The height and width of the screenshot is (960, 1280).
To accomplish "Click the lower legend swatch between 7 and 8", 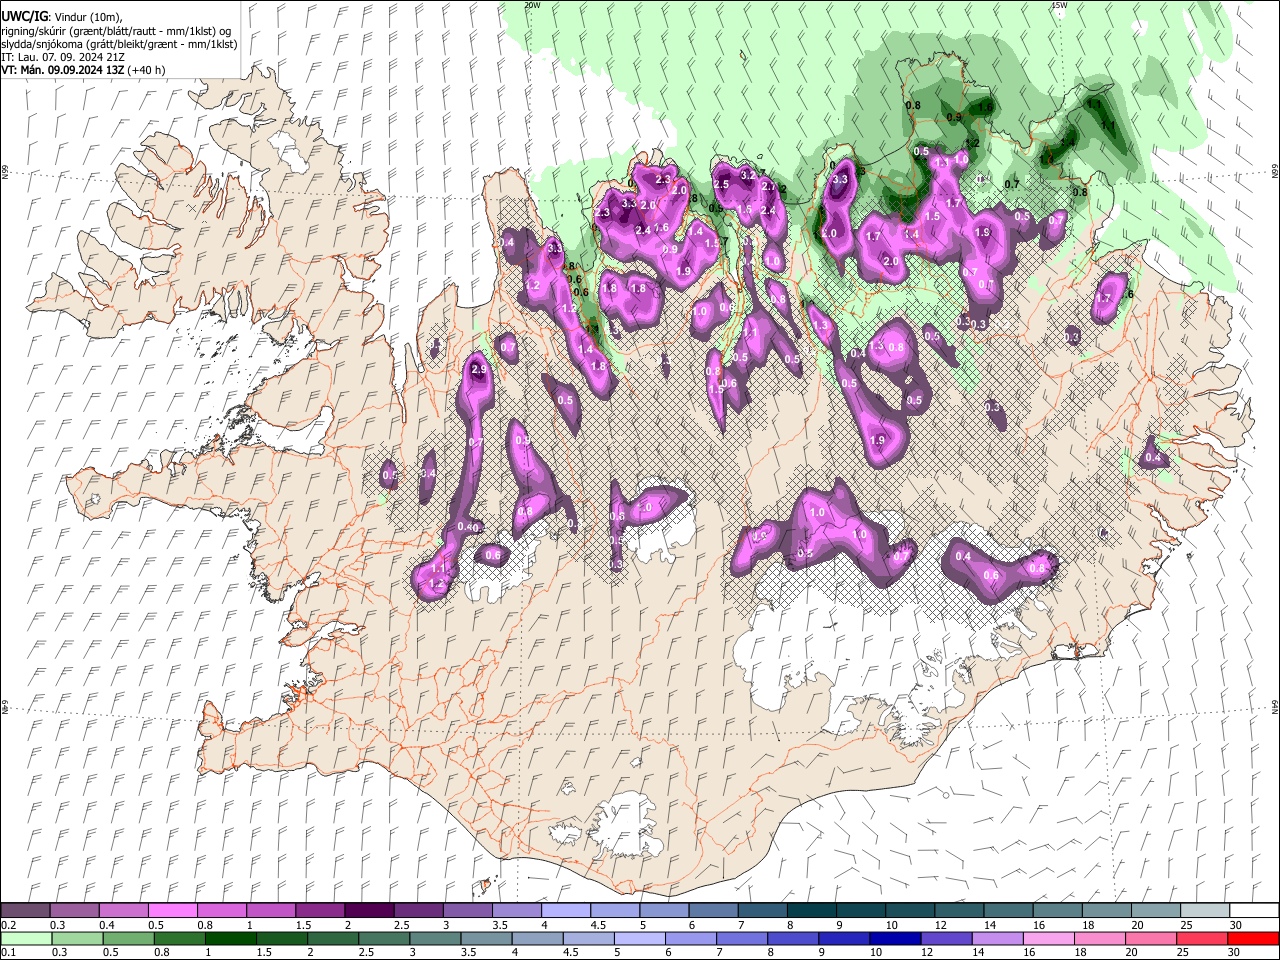I will tap(742, 938).
